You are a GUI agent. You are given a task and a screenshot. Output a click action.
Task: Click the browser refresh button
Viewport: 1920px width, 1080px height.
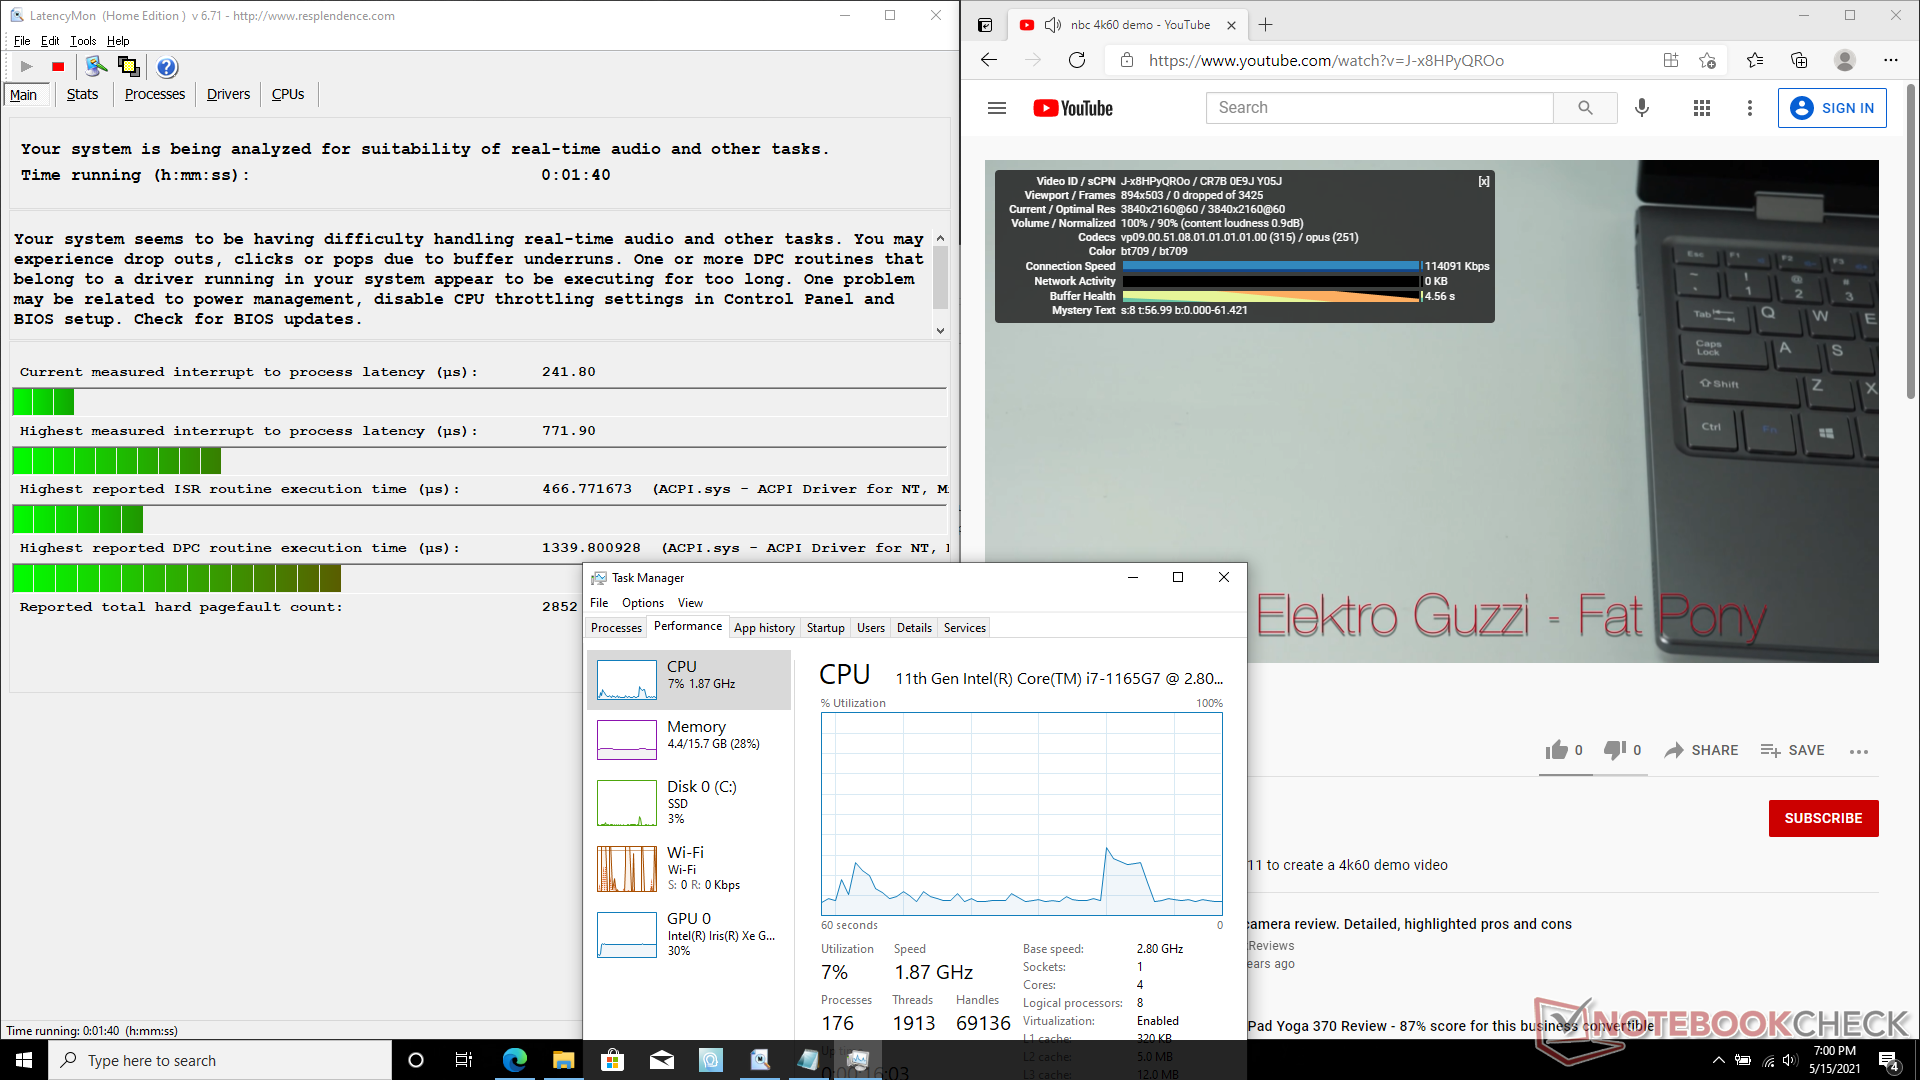click(1076, 60)
